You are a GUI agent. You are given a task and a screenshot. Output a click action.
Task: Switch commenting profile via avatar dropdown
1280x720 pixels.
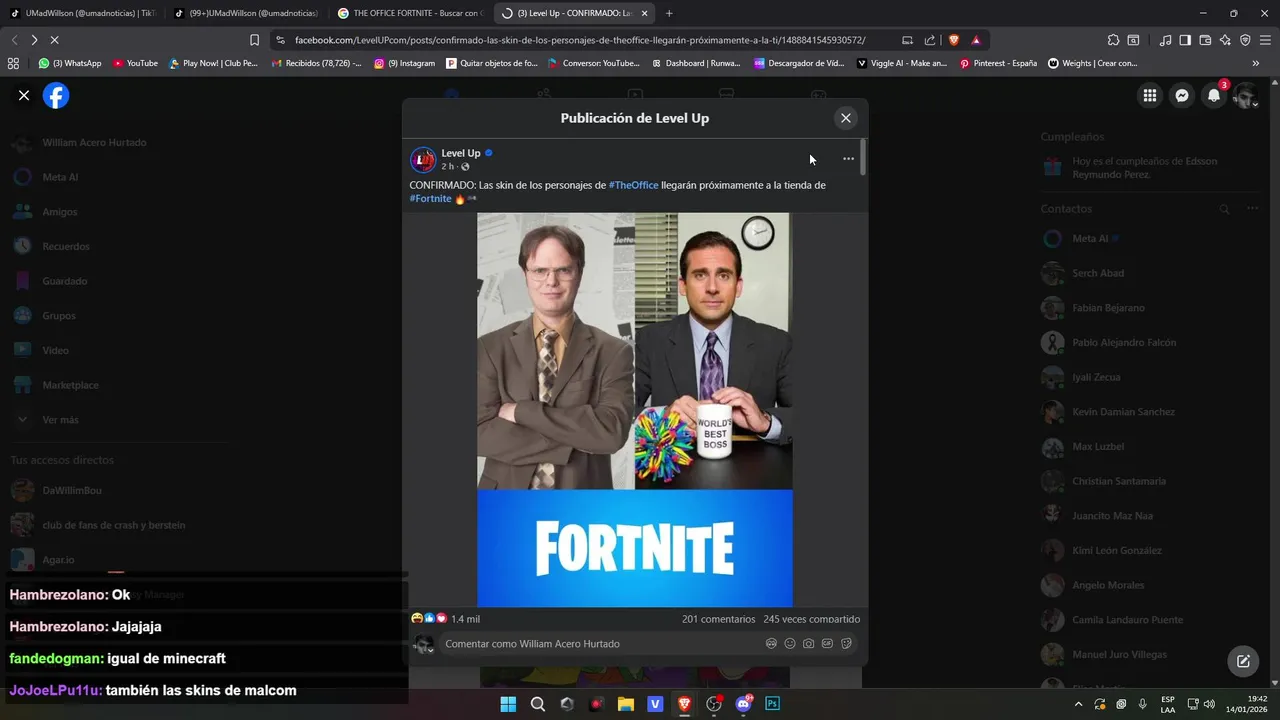(x=424, y=645)
